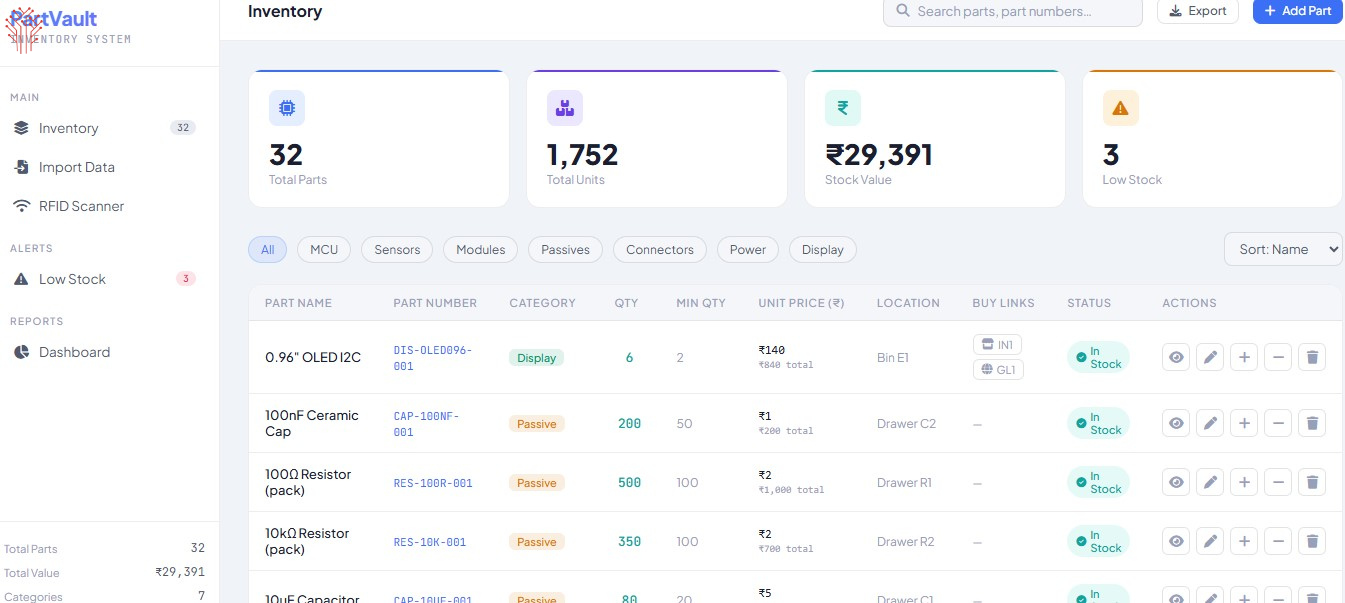Open the Sort: Name dropdown
This screenshot has height=603, width=1345.
tap(1283, 249)
